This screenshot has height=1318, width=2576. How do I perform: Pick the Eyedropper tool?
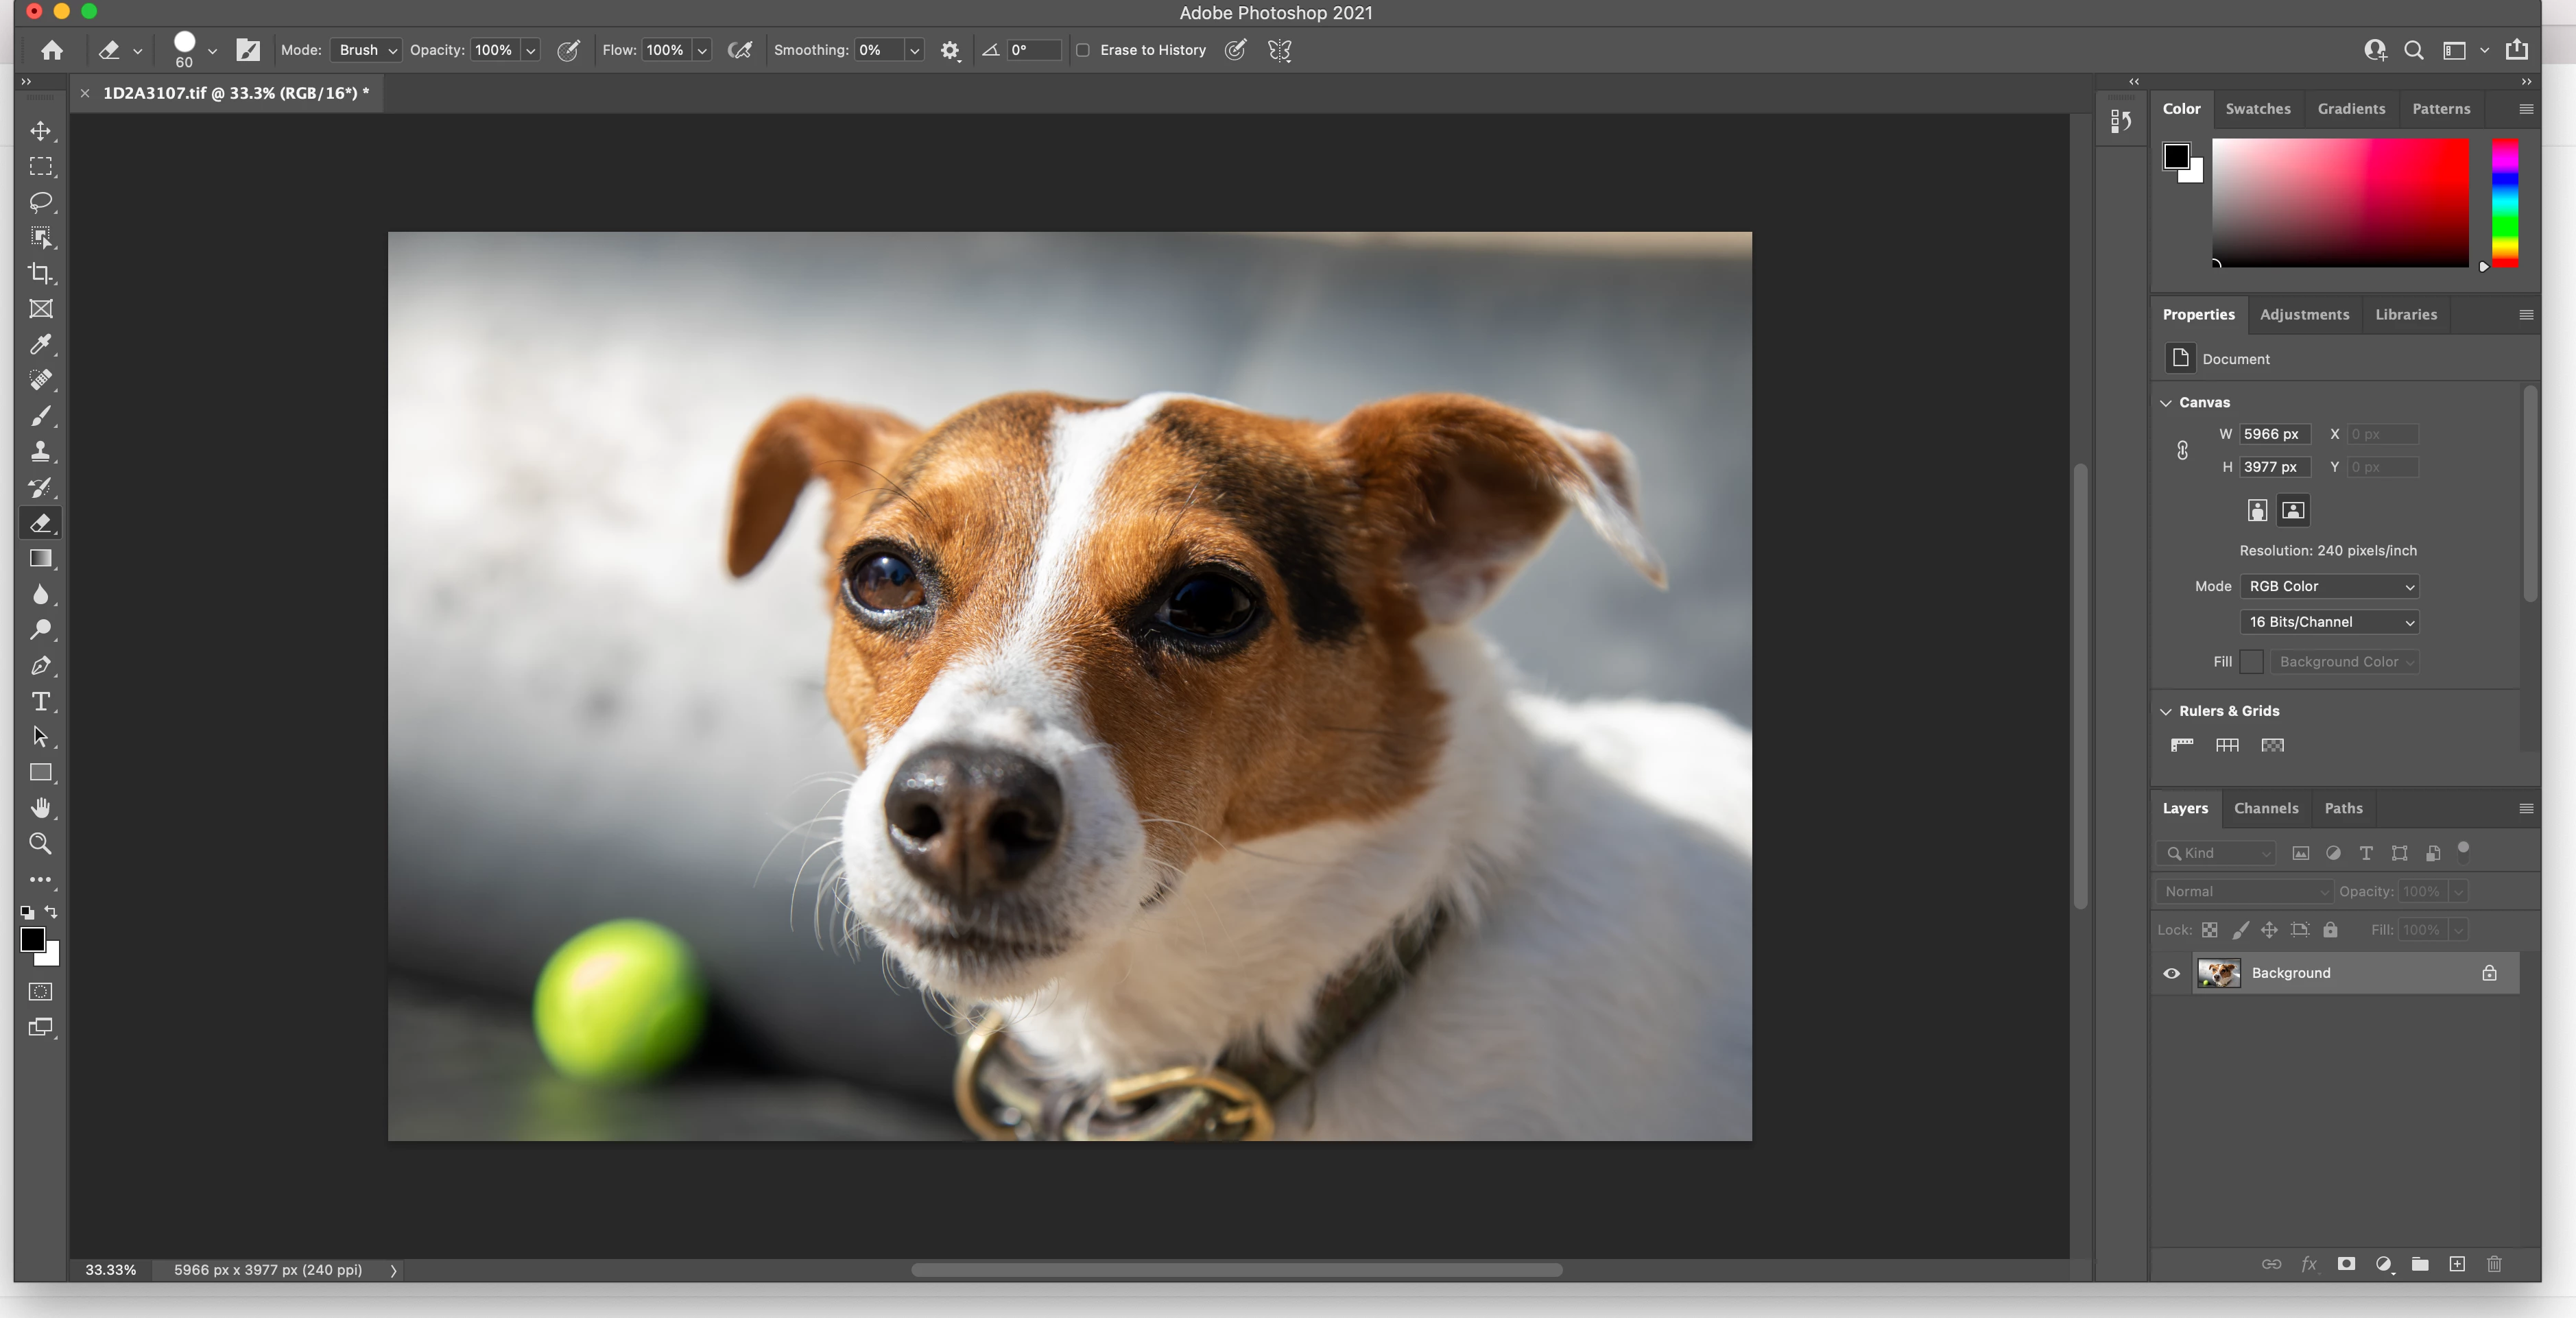[40, 345]
